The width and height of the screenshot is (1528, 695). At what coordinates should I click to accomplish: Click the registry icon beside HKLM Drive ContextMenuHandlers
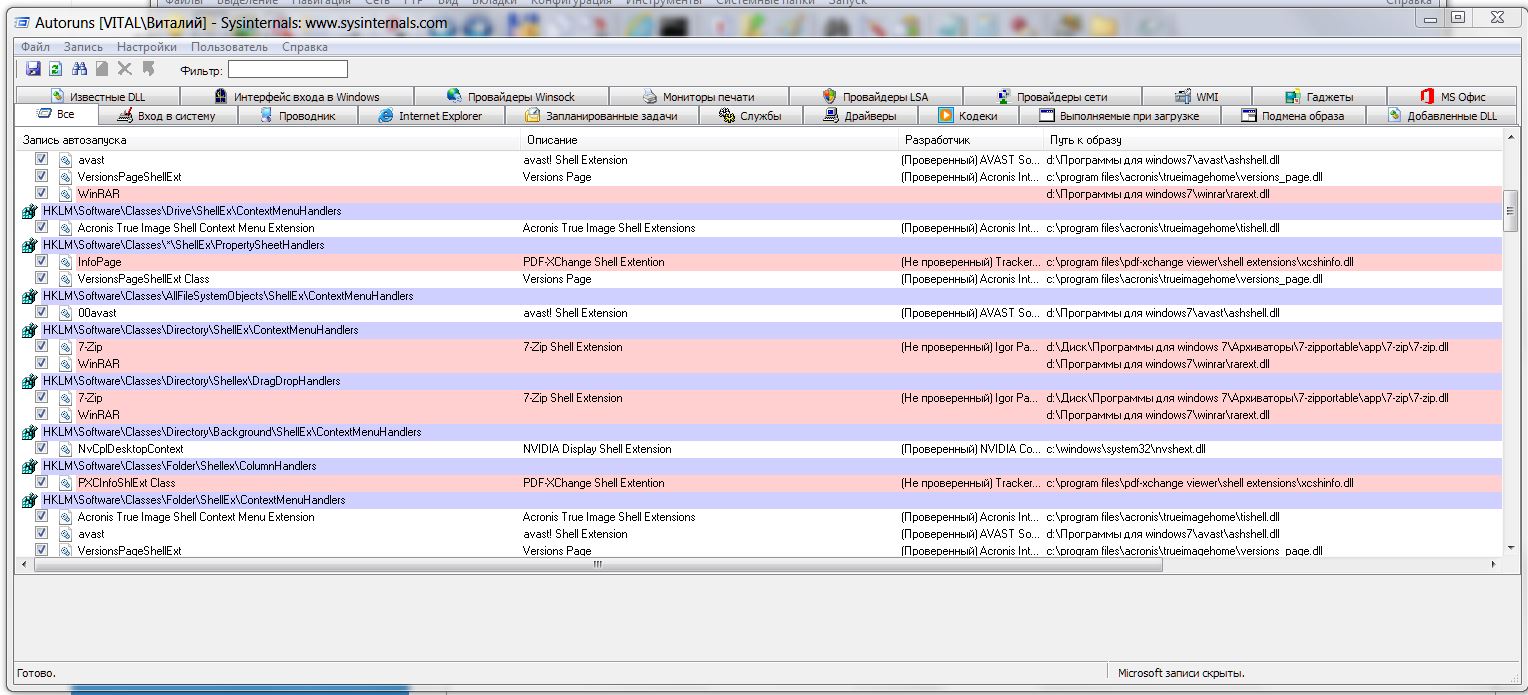coord(30,211)
